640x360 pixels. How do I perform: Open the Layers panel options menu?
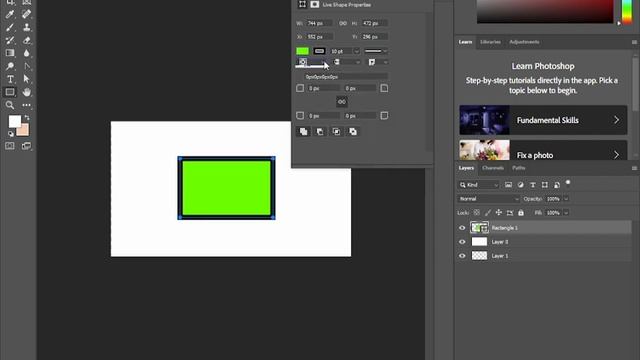(x=634, y=168)
